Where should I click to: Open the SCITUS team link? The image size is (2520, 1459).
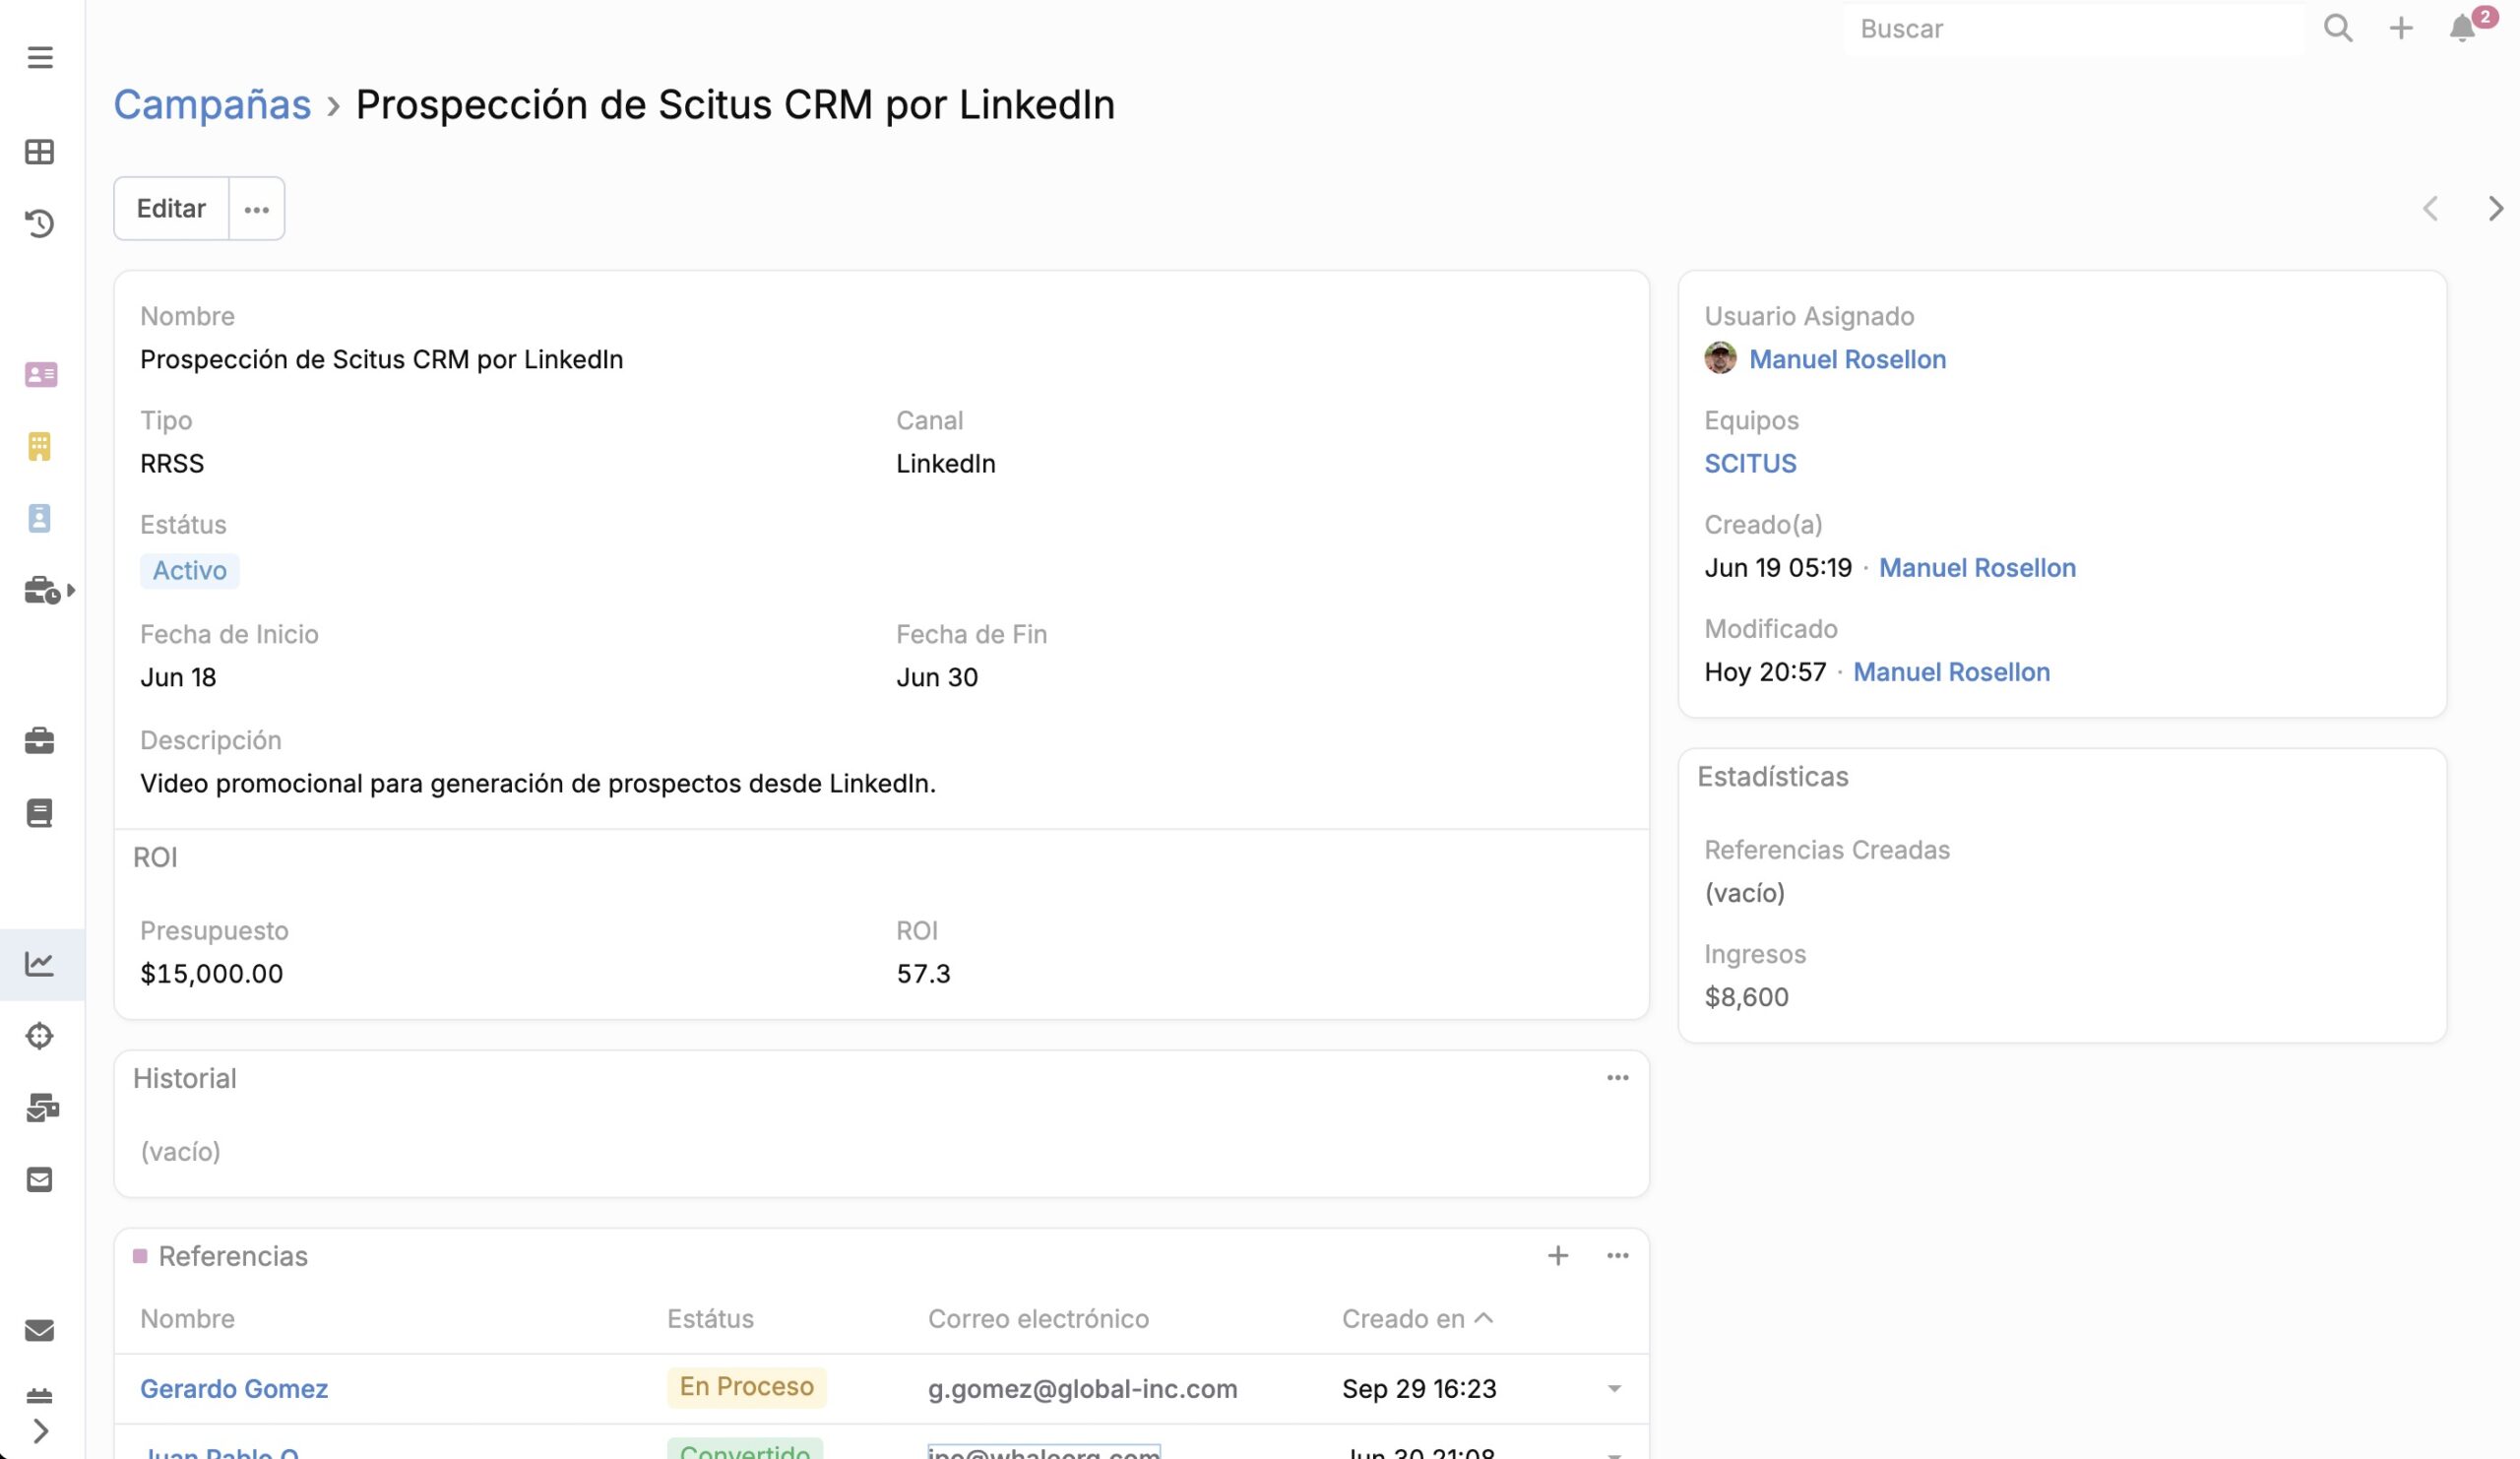click(x=1750, y=463)
